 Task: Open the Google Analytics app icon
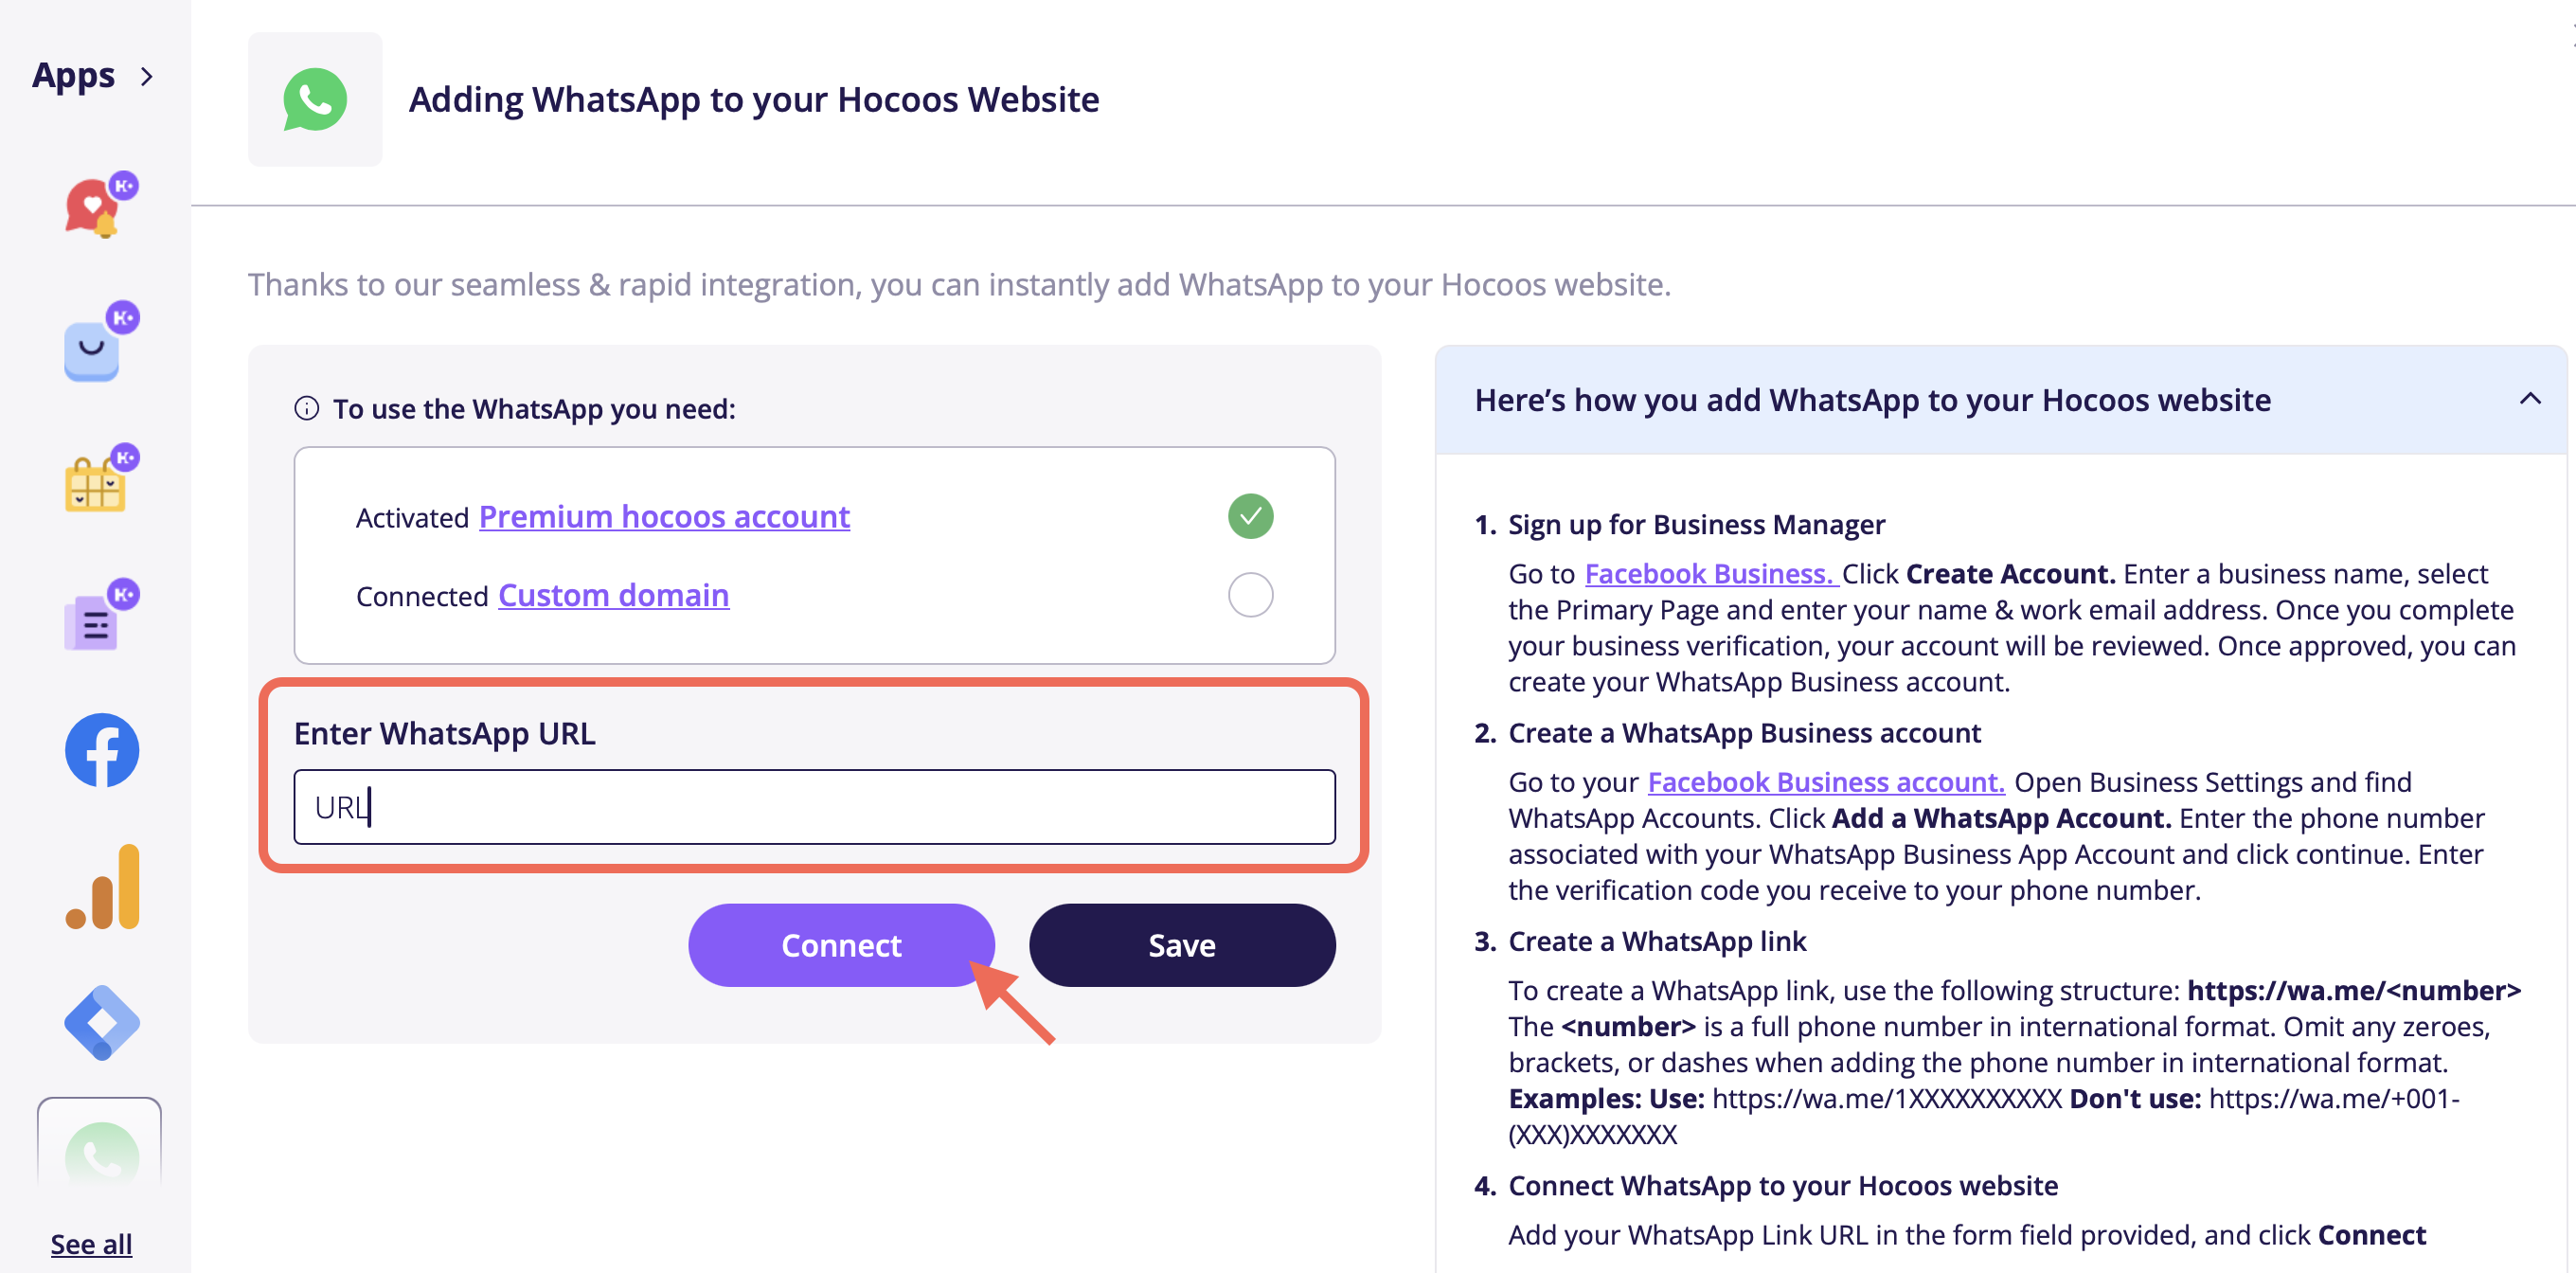101,887
